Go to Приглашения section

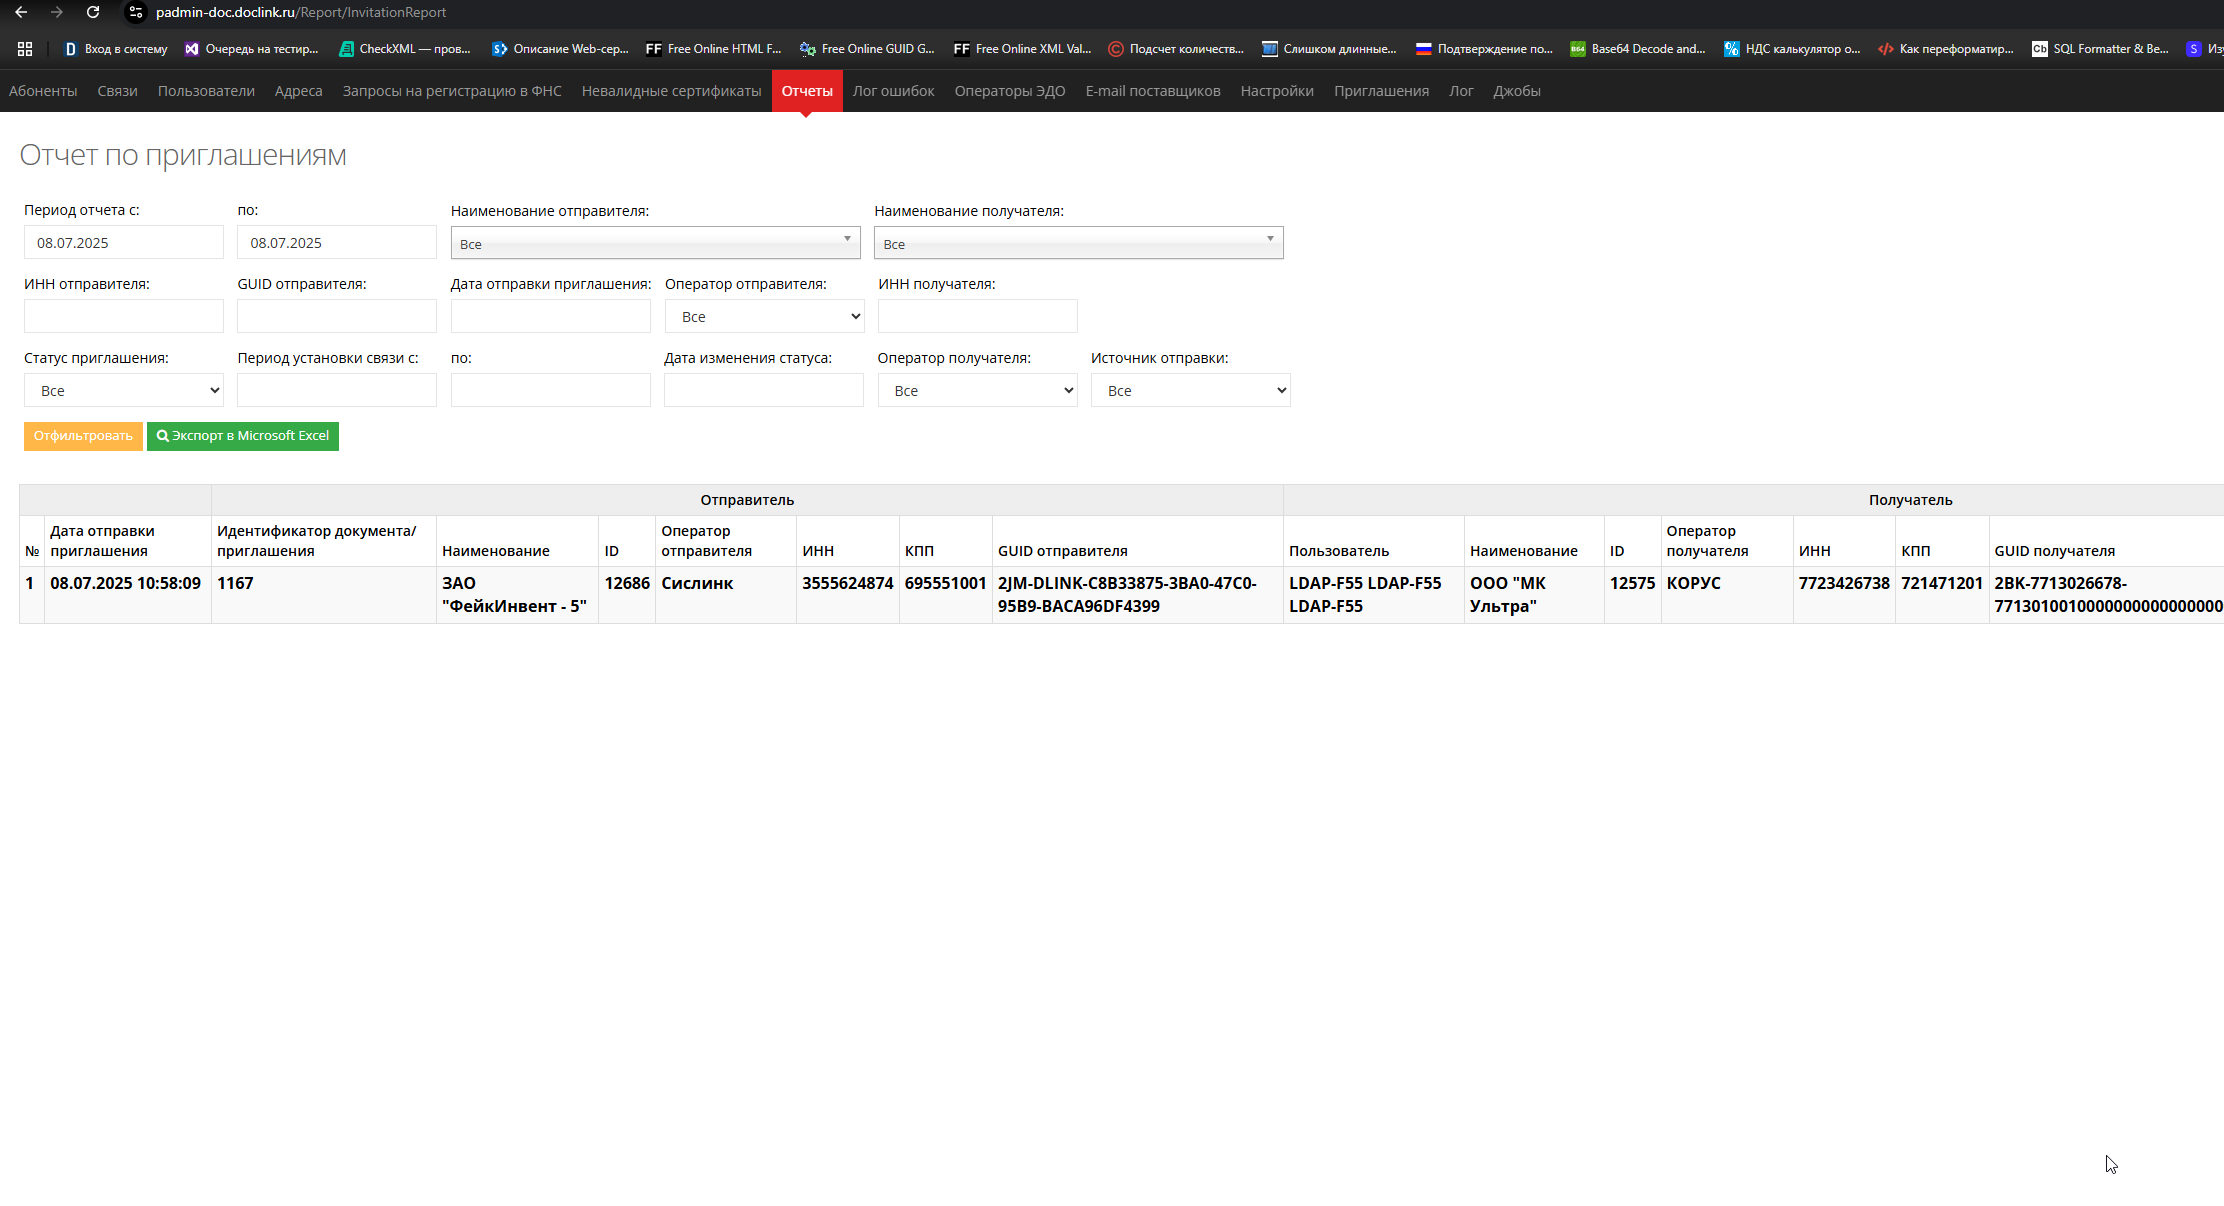[1381, 91]
